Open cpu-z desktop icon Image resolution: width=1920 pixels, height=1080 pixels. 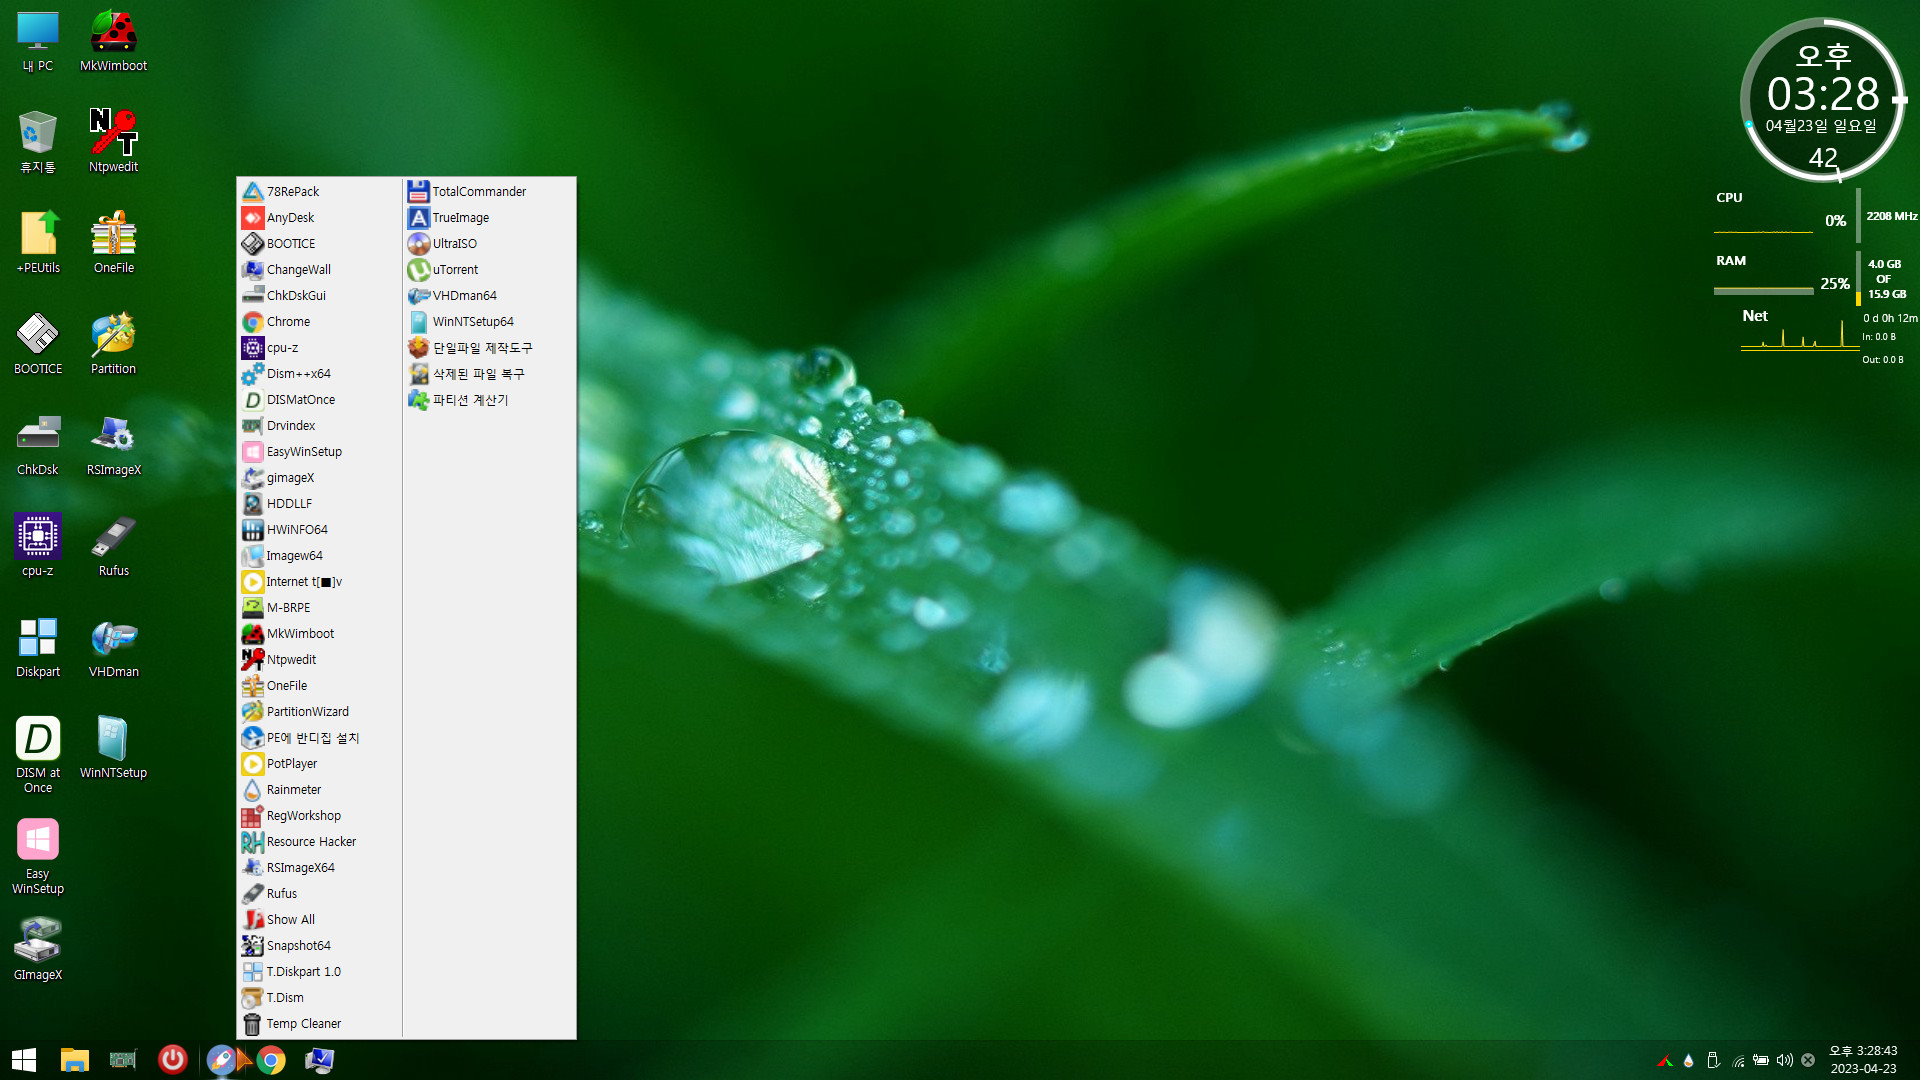coord(38,545)
